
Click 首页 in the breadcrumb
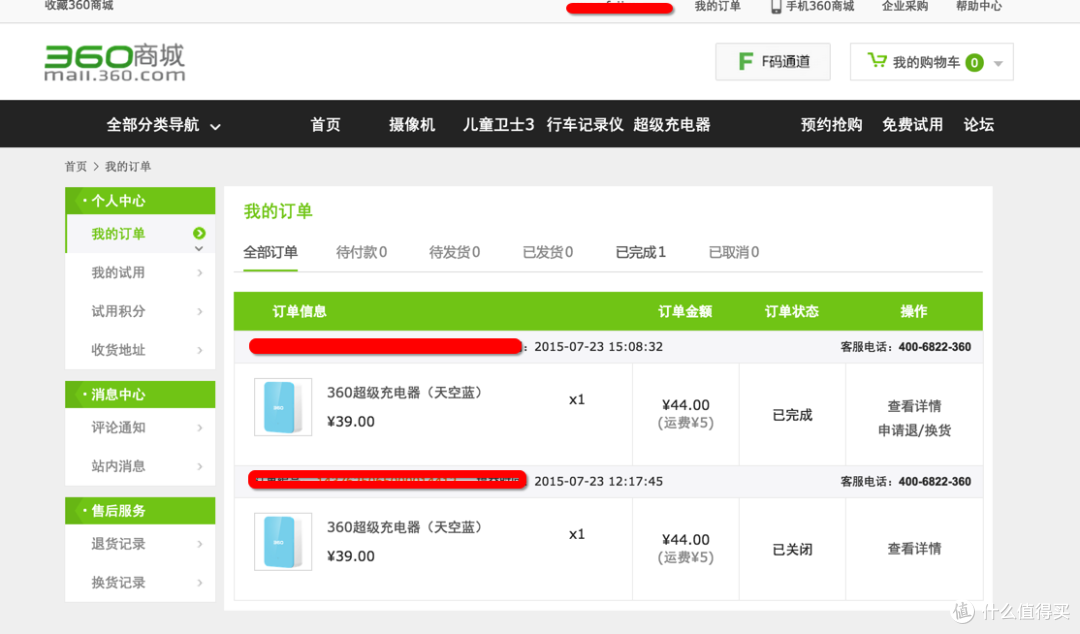pos(76,167)
